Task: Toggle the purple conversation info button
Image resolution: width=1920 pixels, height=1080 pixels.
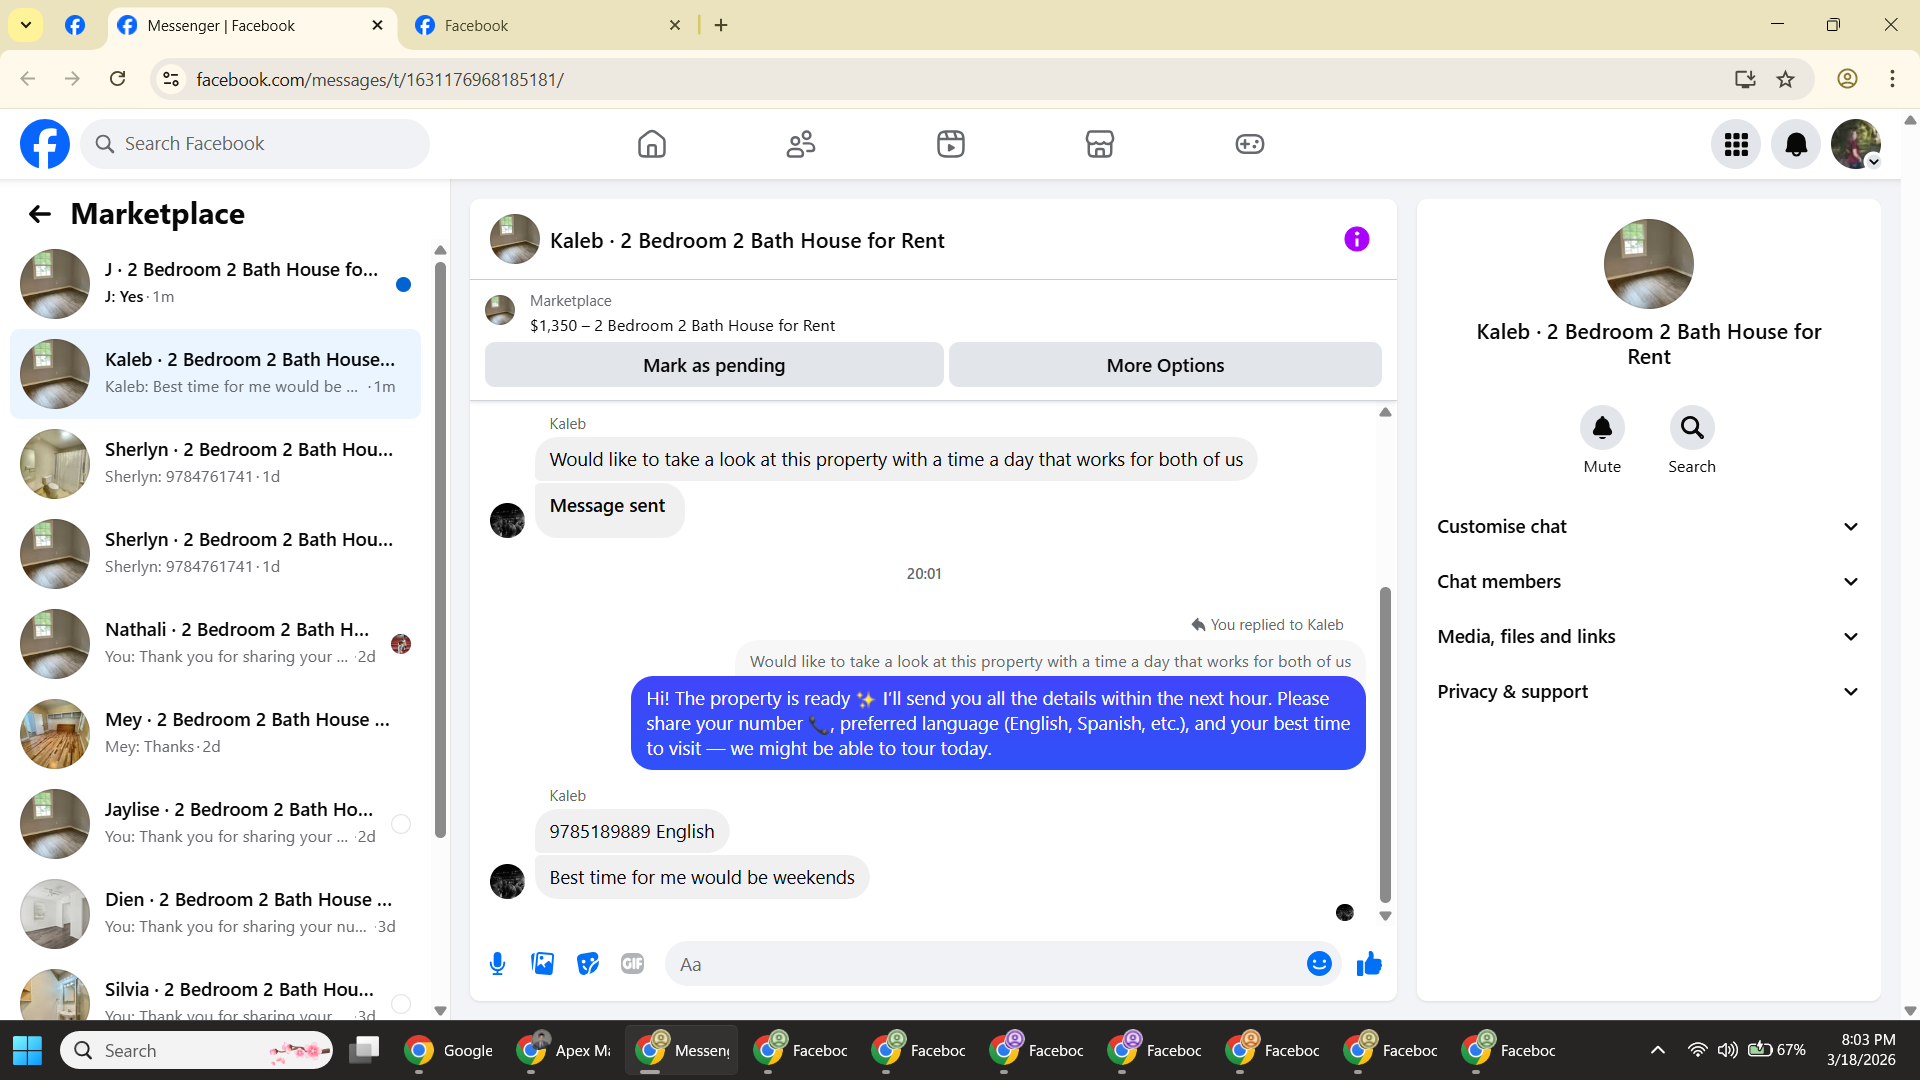Action: (1356, 239)
